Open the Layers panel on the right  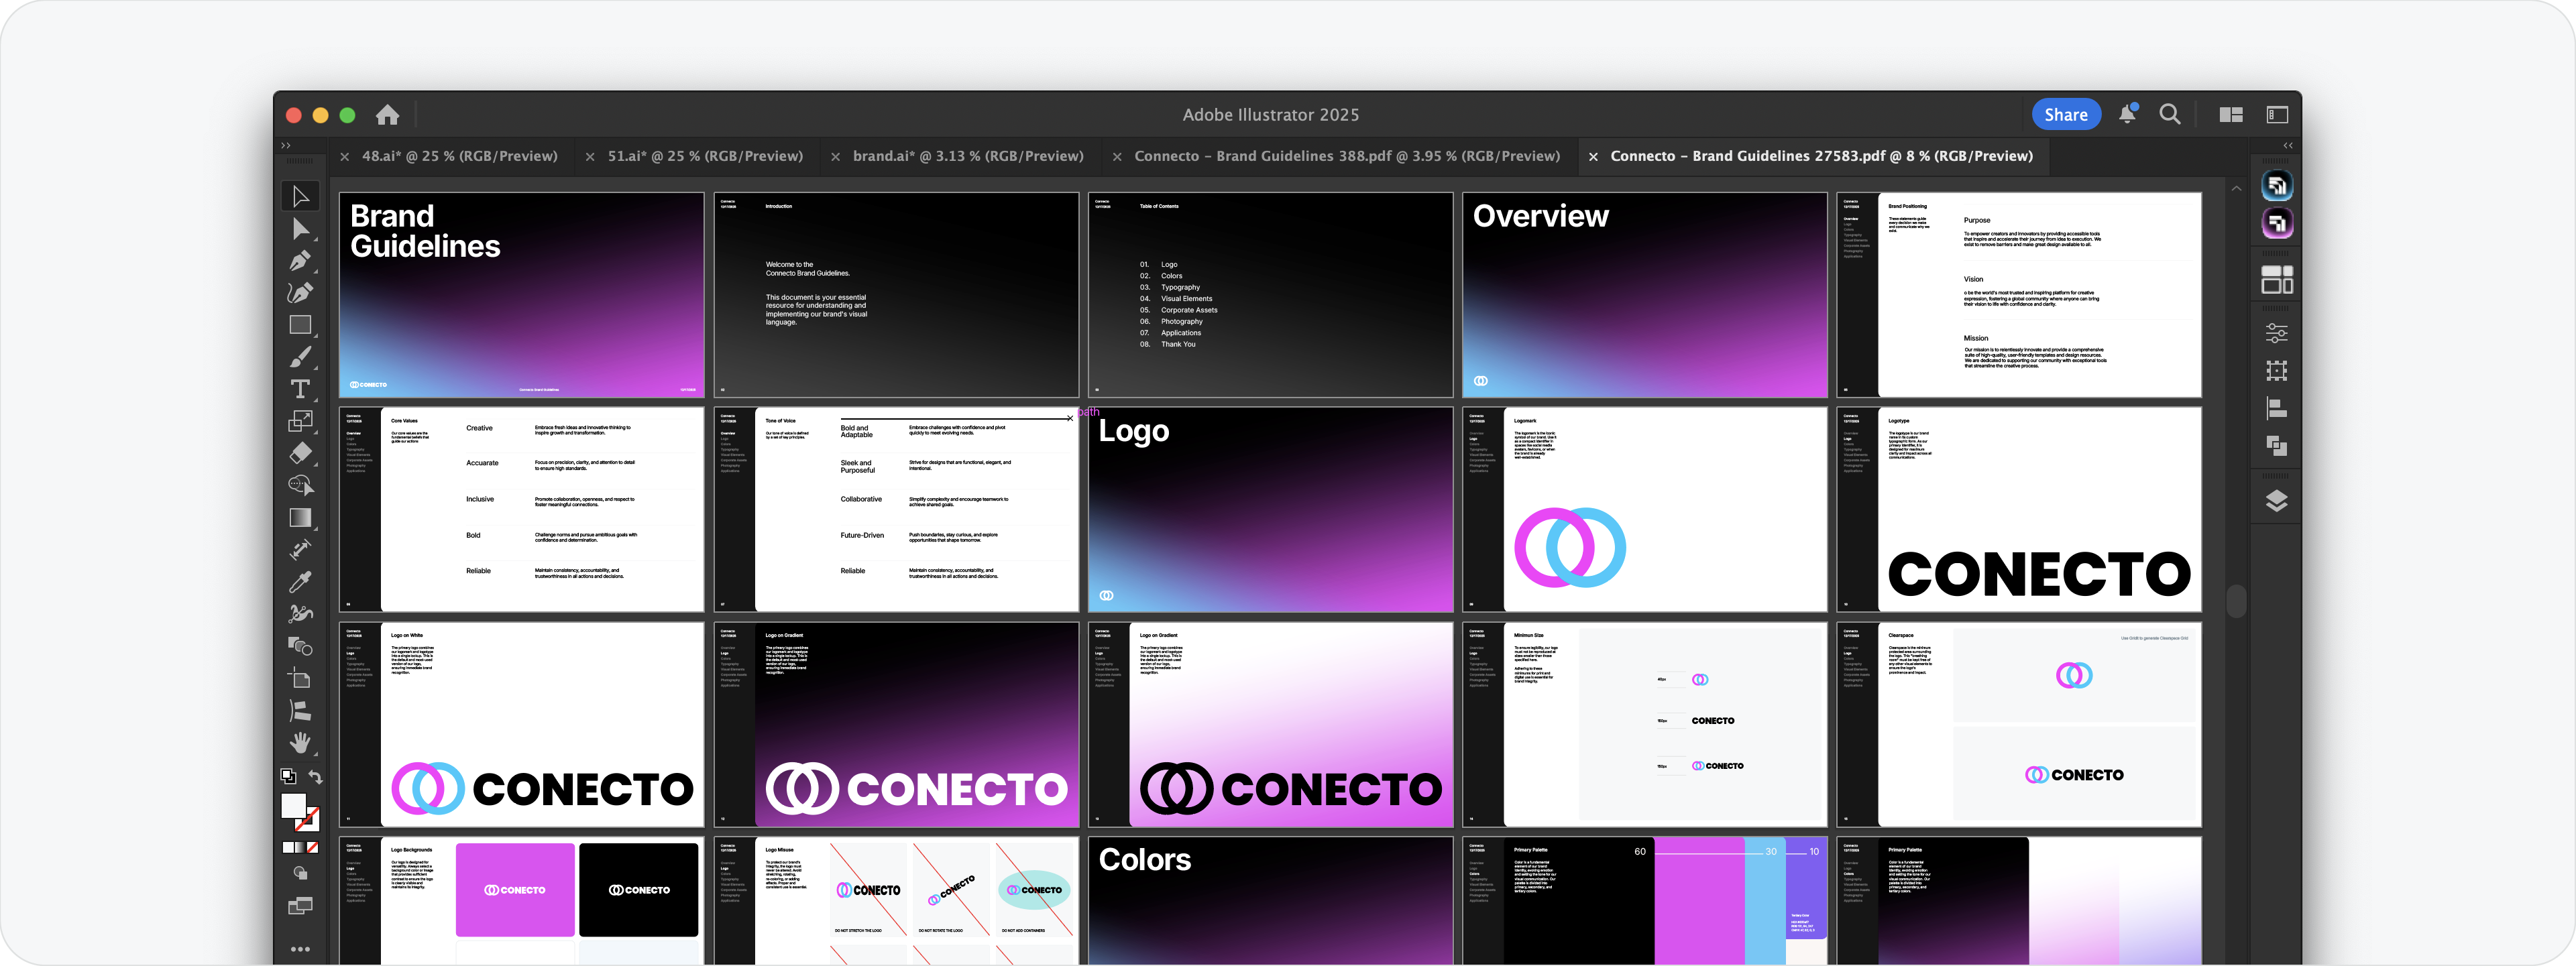(2277, 500)
